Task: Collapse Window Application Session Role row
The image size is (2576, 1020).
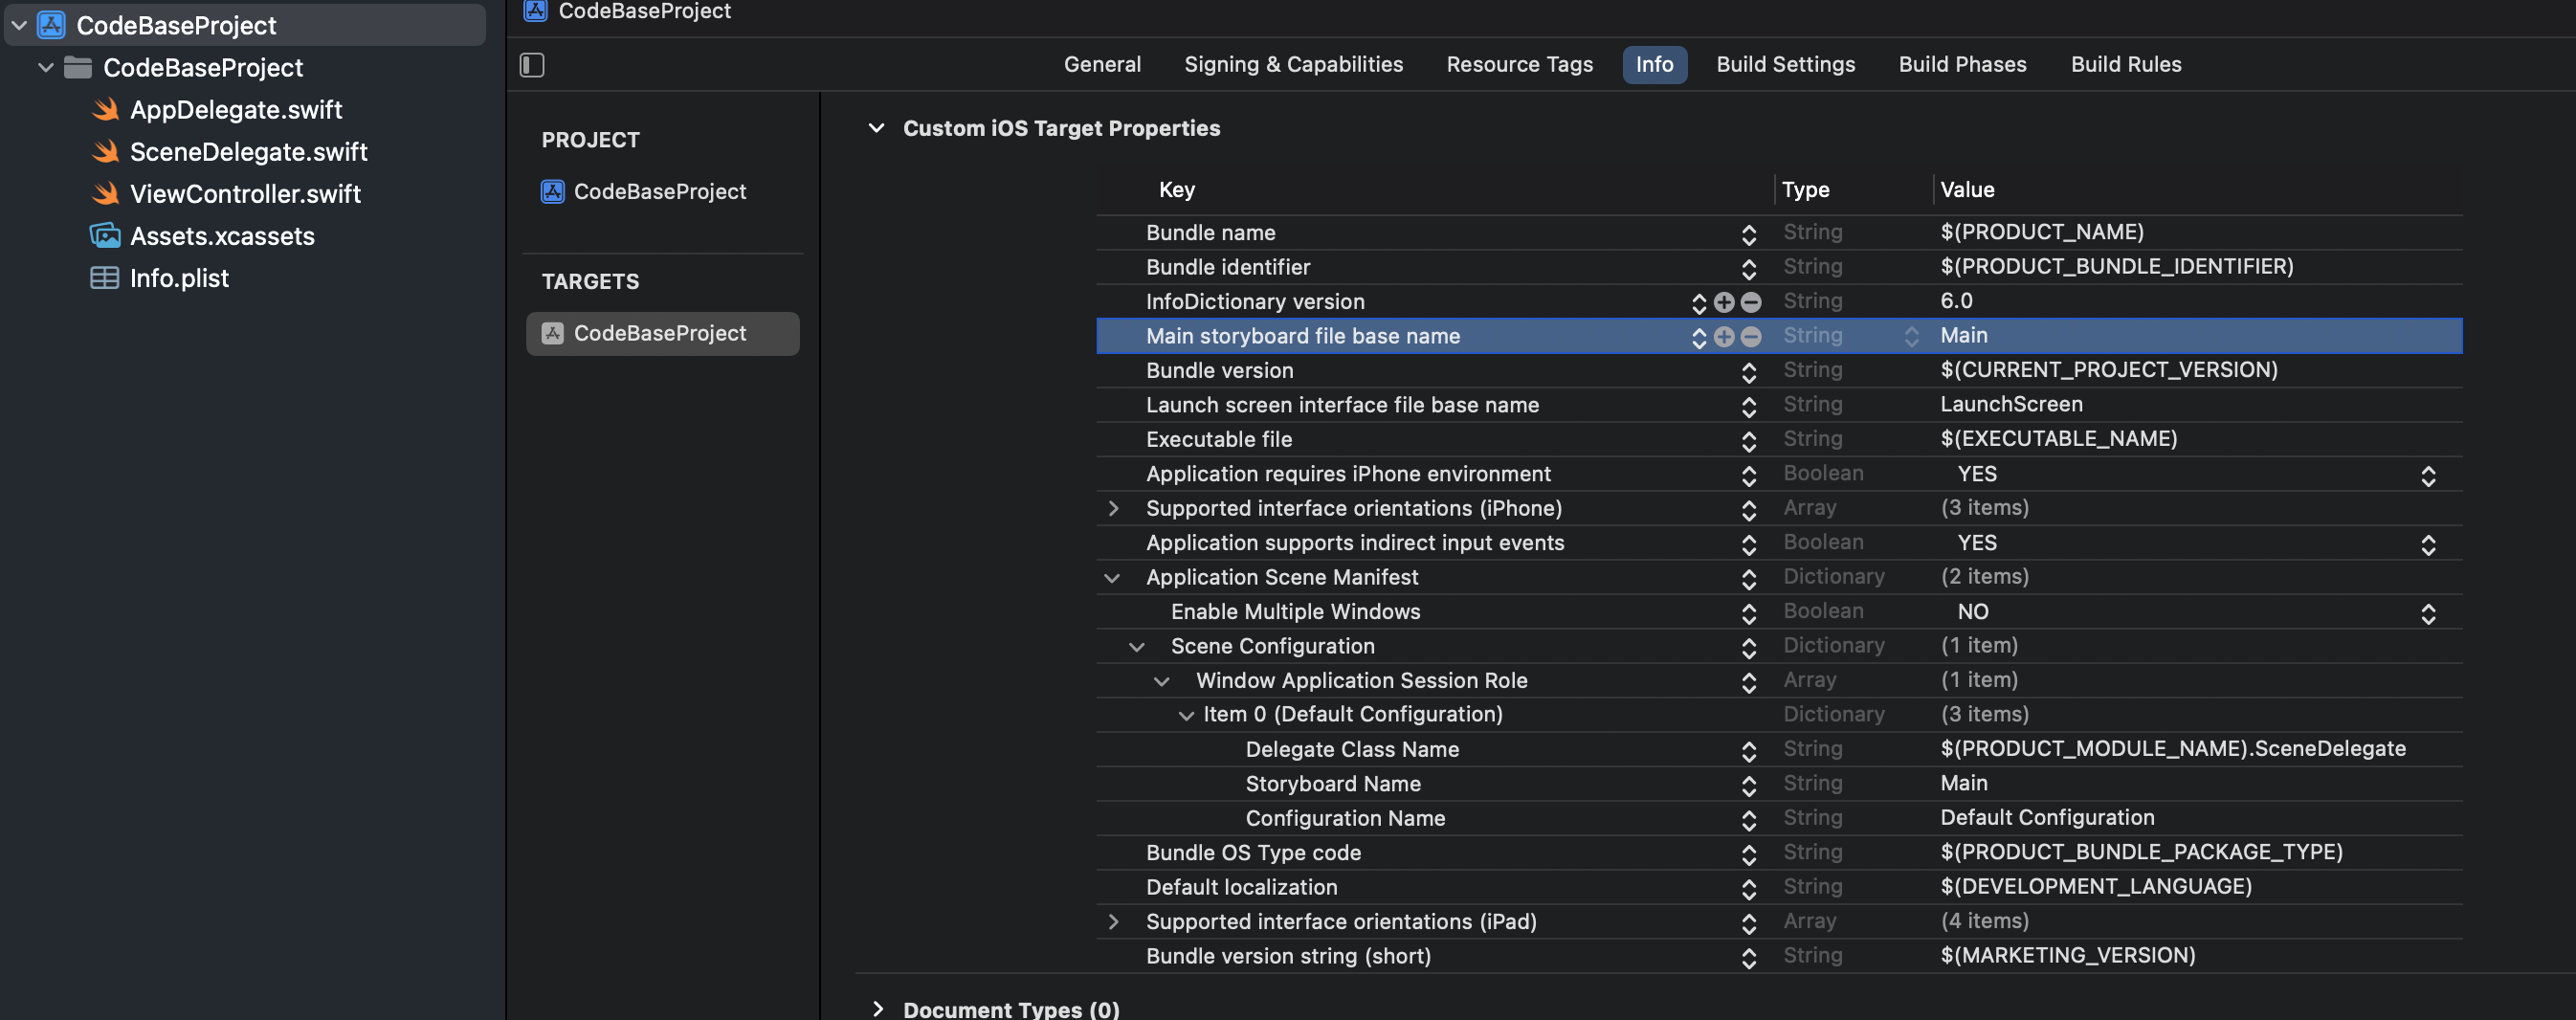Action: [x=1162, y=681]
